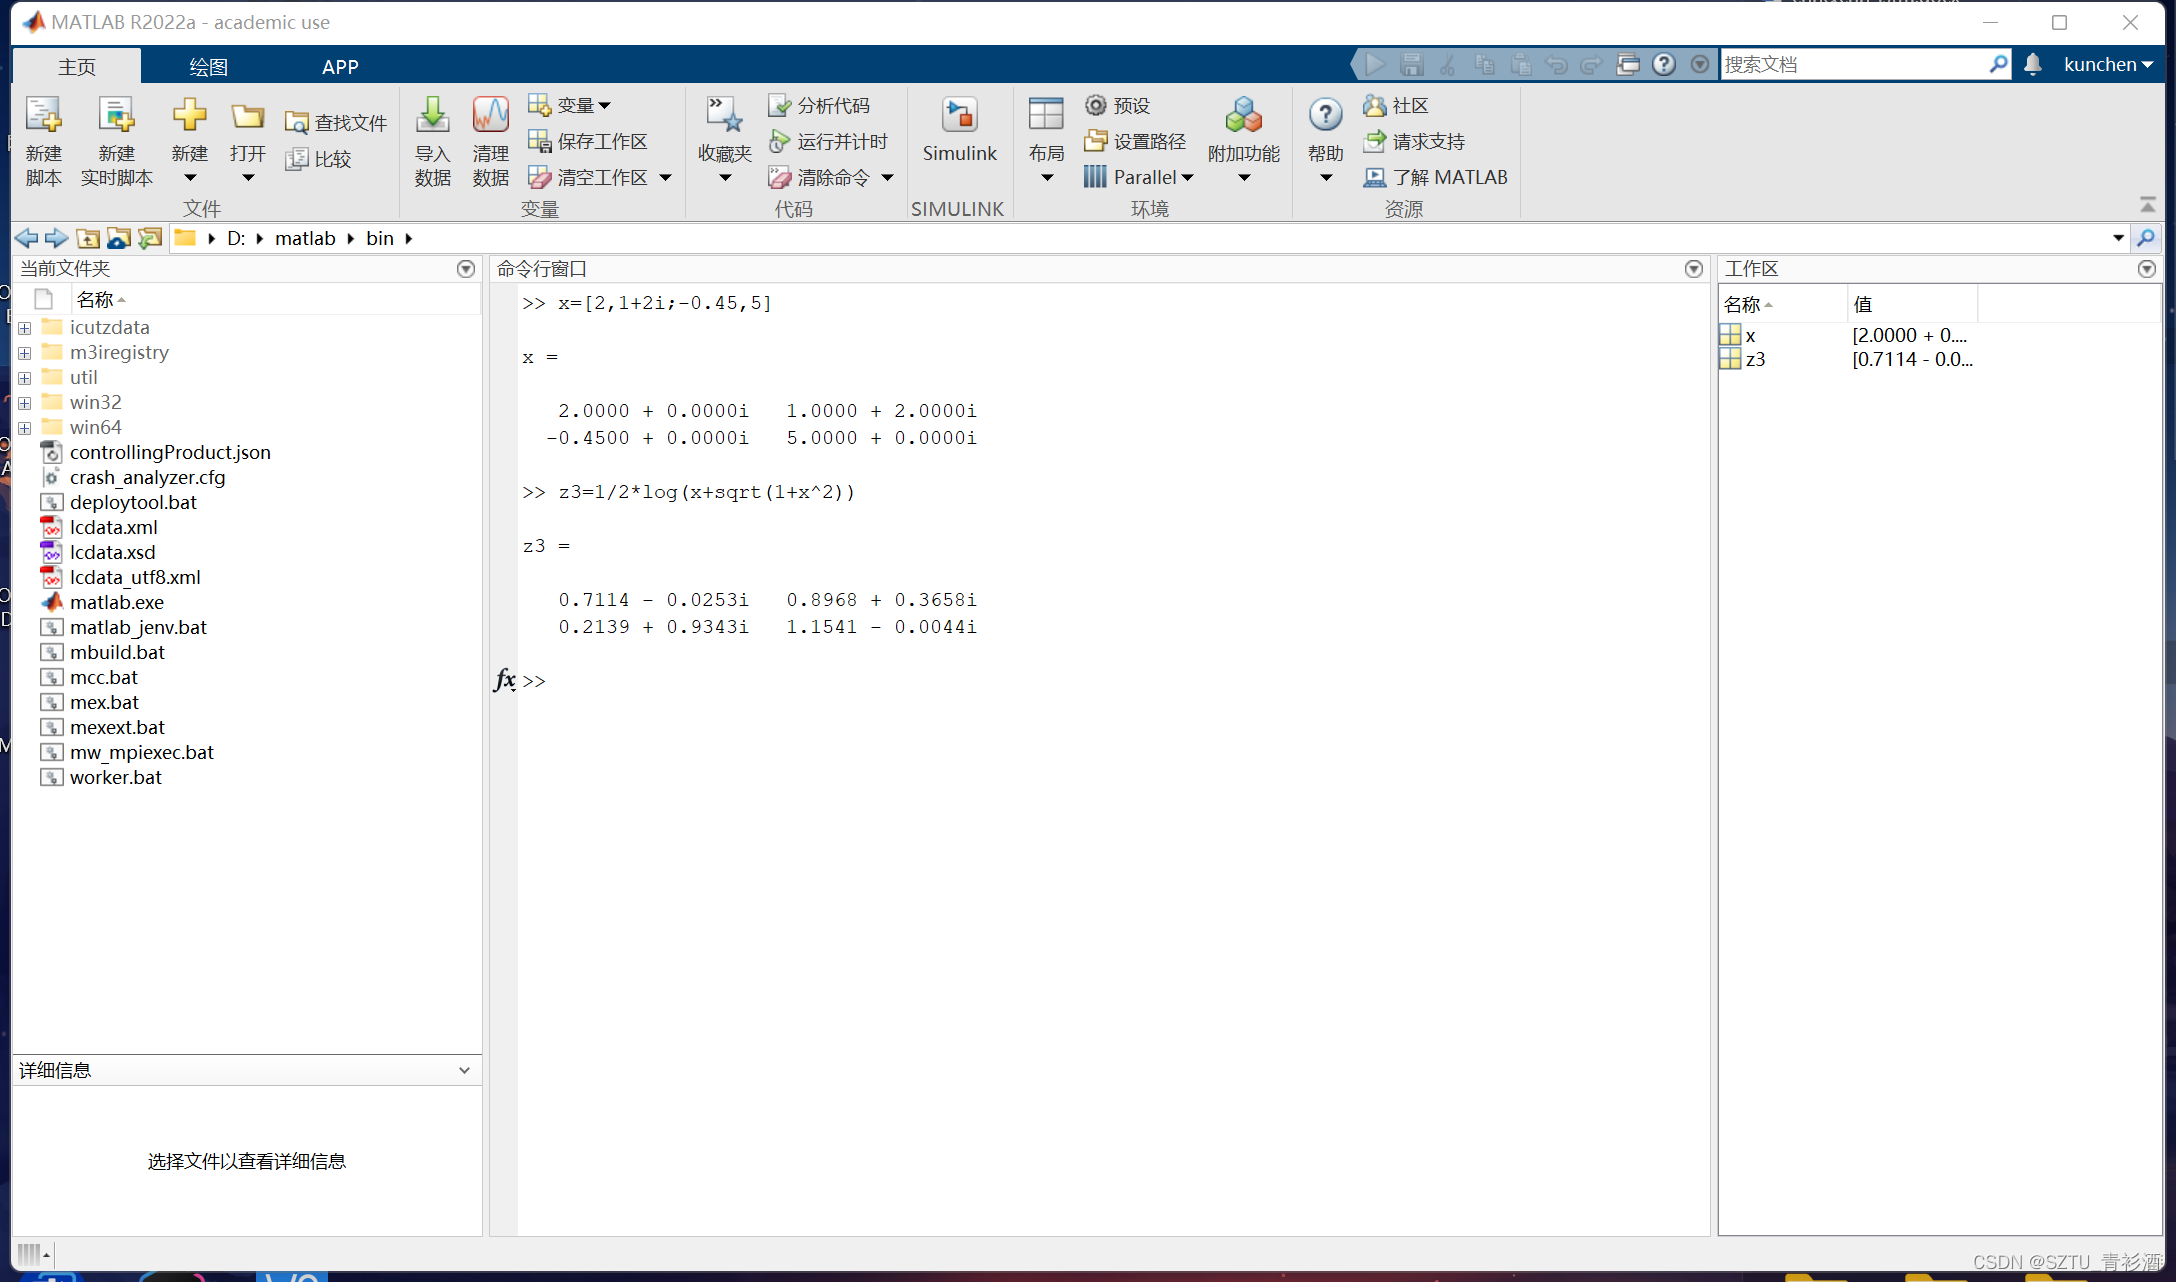
Task: Click the New Script icon
Action: [43, 118]
